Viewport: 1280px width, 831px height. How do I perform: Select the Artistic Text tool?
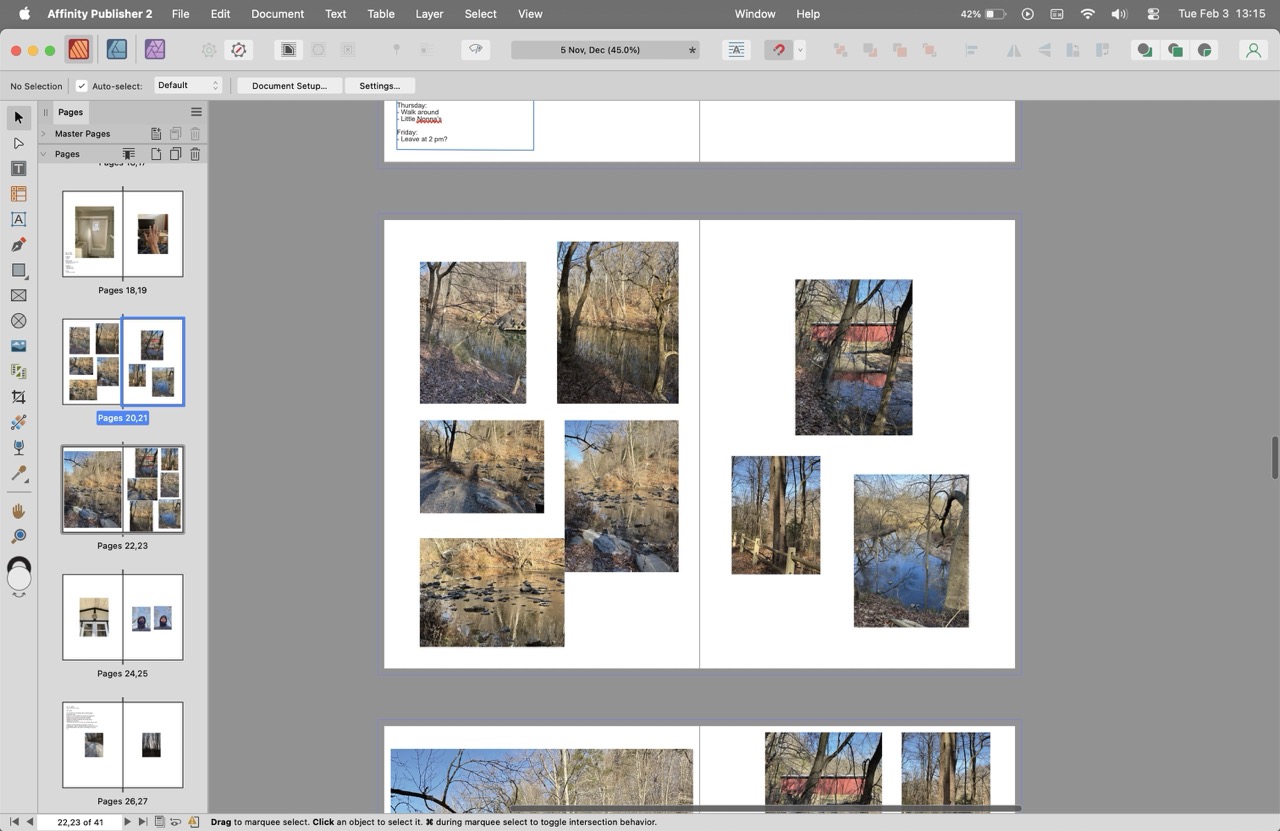(x=18, y=219)
